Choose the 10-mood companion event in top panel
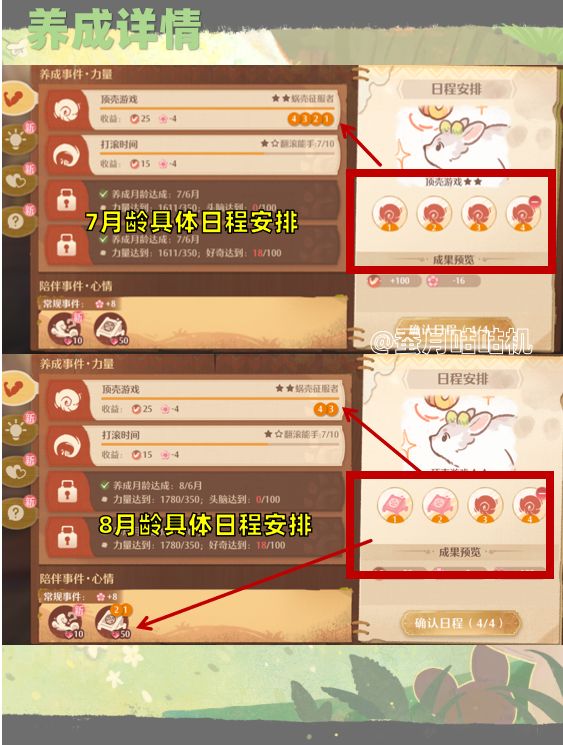The image size is (563, 745). 66,329
